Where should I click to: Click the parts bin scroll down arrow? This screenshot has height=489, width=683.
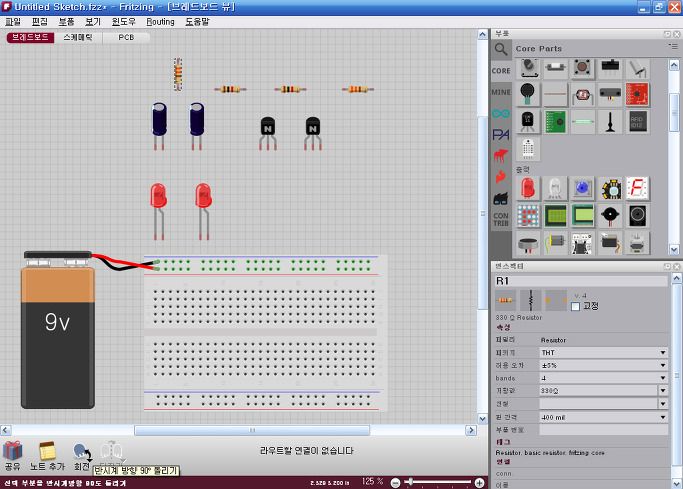point(674,250)
